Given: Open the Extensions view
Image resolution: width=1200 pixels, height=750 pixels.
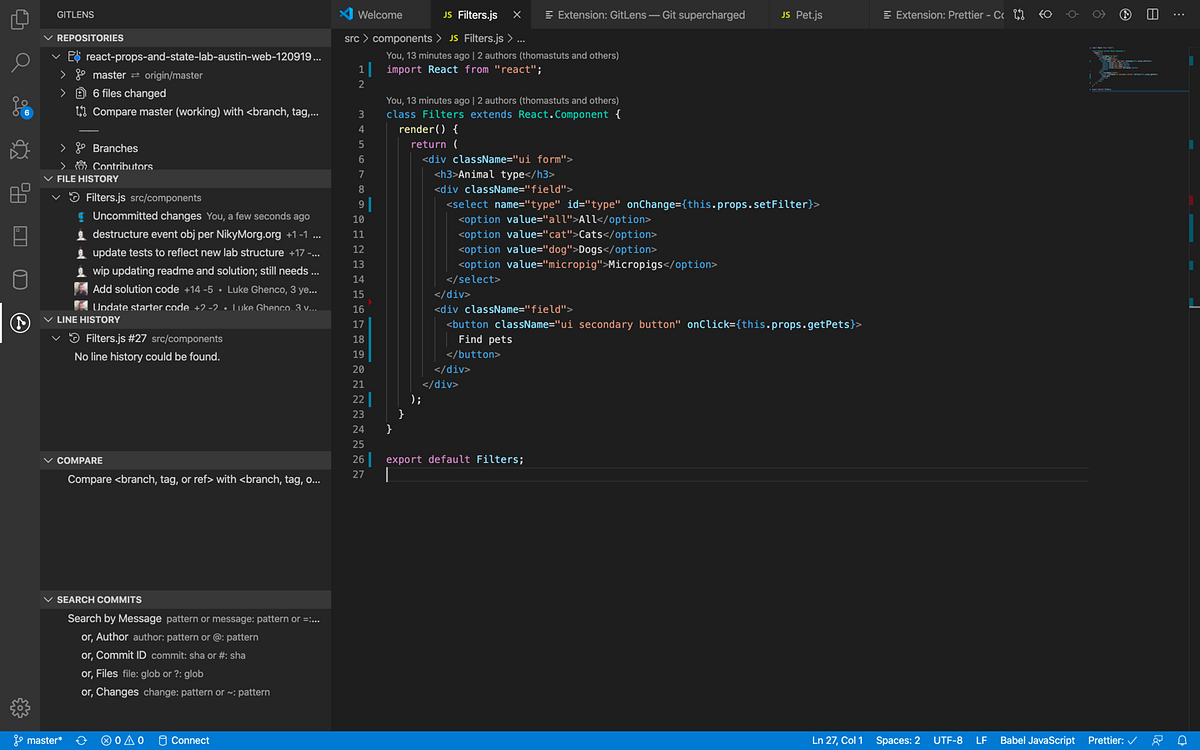Looking at the screenshot, I should point(20,193).
